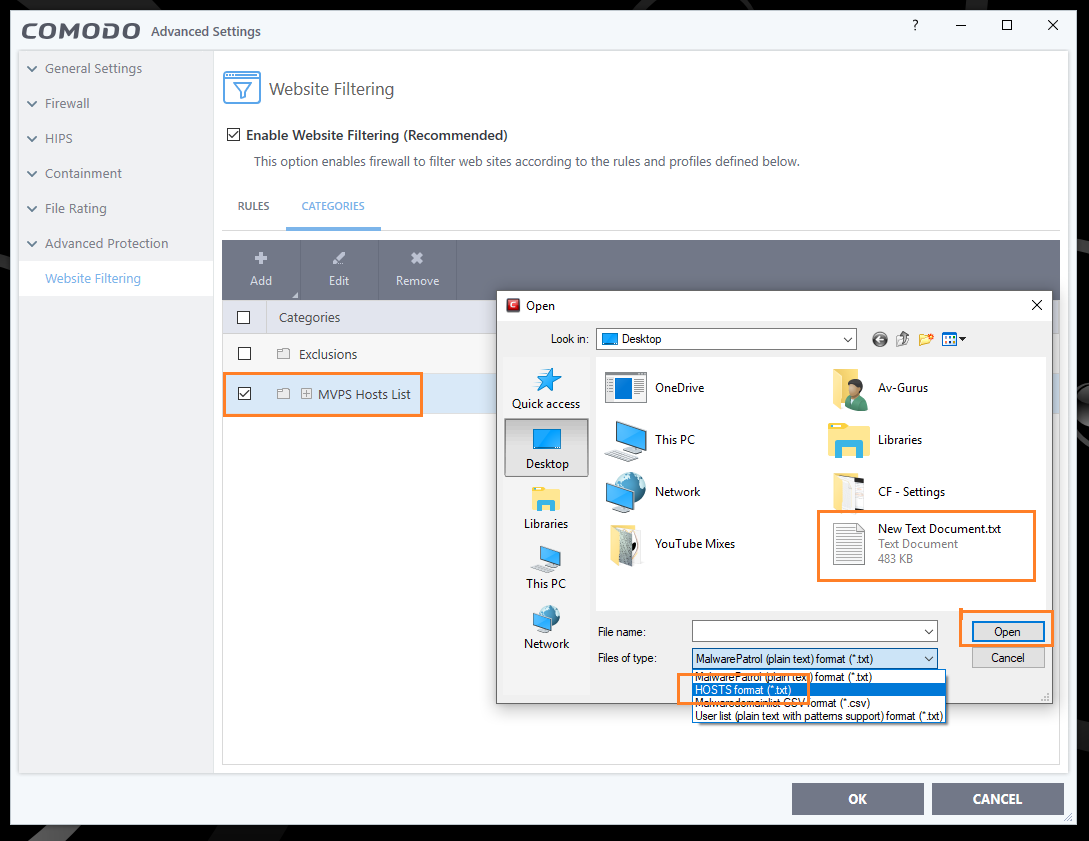The height and width of the screenshot is (841, 1089).
Task: Toggle the Categories header select-all checkbox
Action: 244,317
